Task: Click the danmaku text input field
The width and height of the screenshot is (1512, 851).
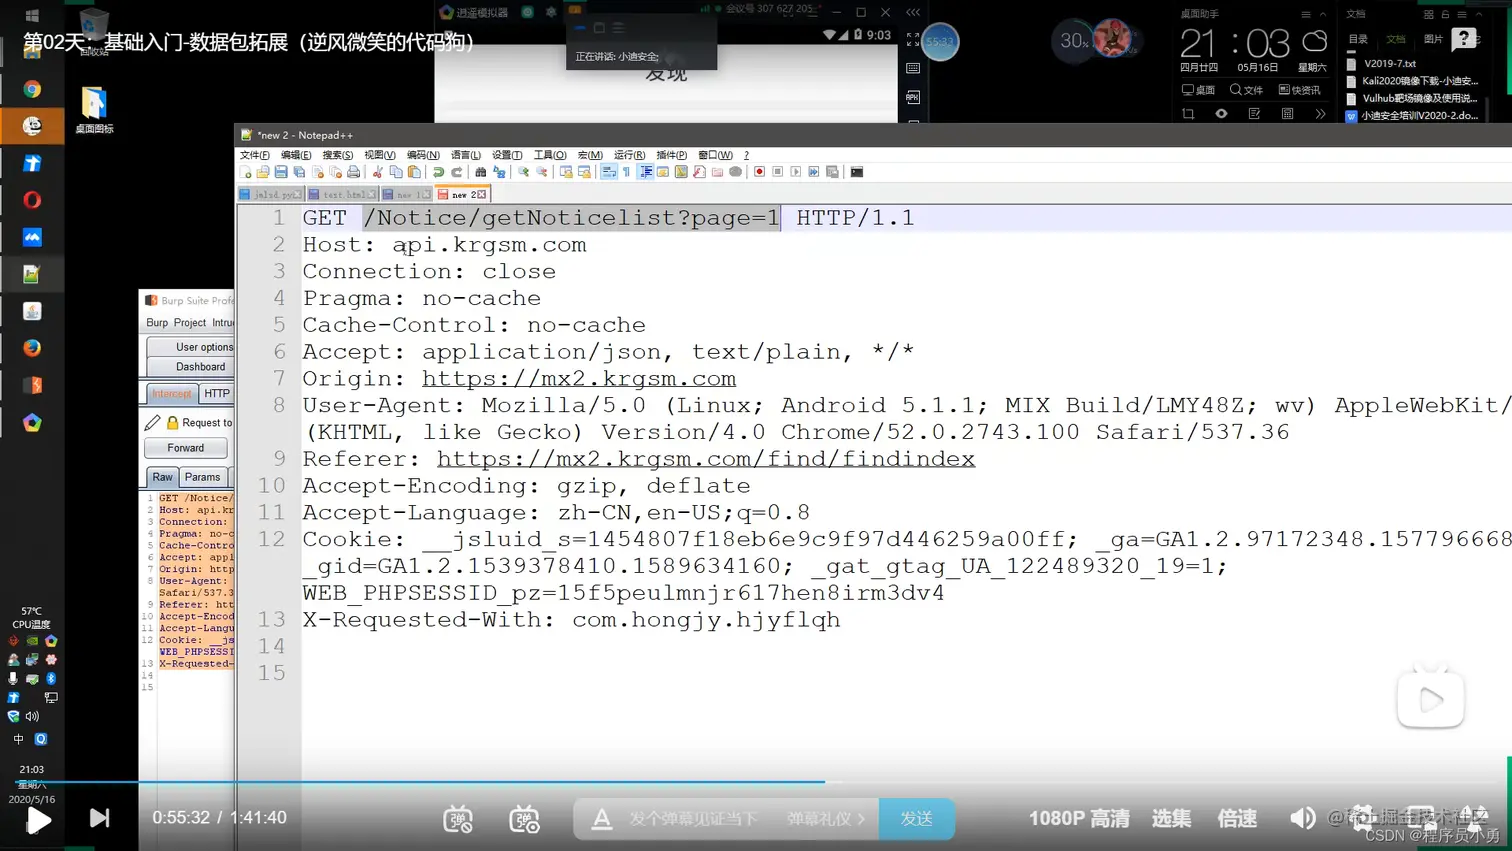Action: click(693, 819)
